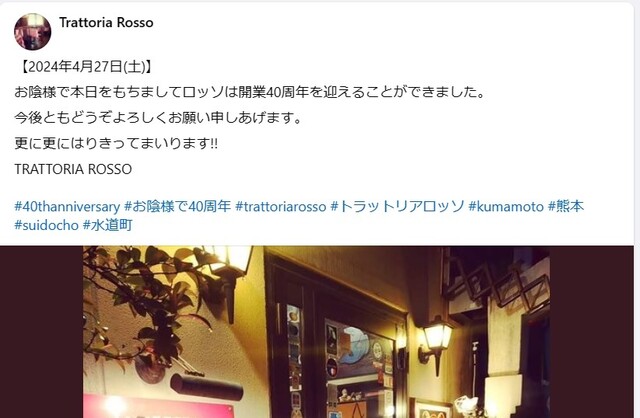Open hashtag #水道町

[x=108, y=225]
